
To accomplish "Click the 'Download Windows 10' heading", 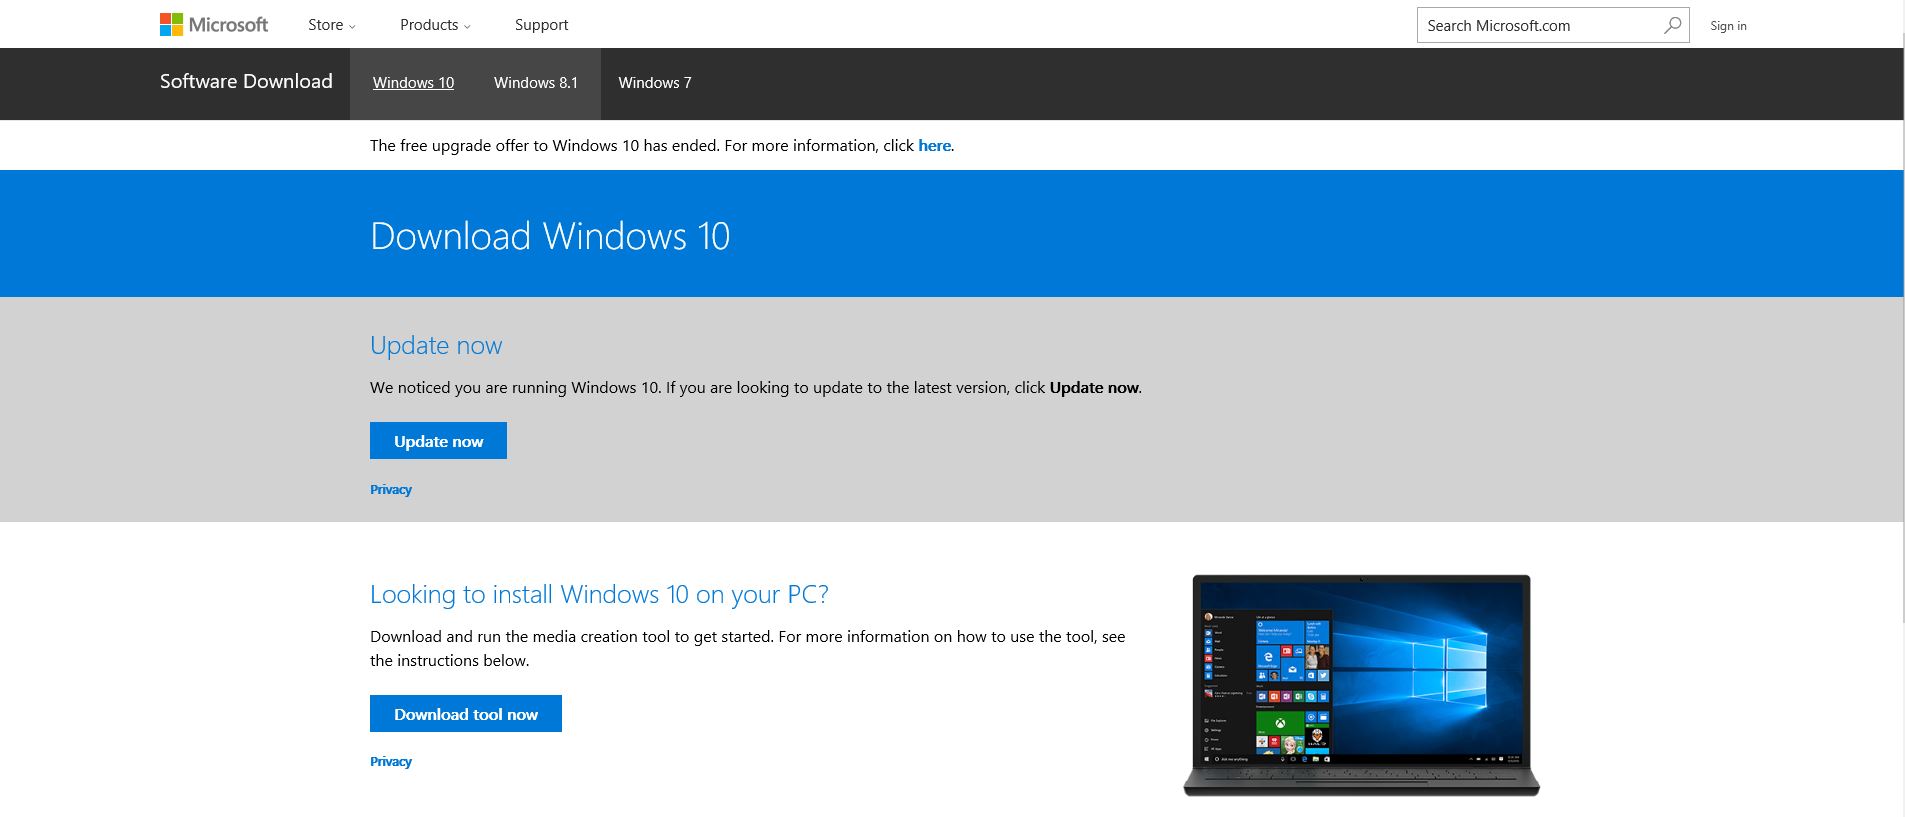I will click(550, 236).
